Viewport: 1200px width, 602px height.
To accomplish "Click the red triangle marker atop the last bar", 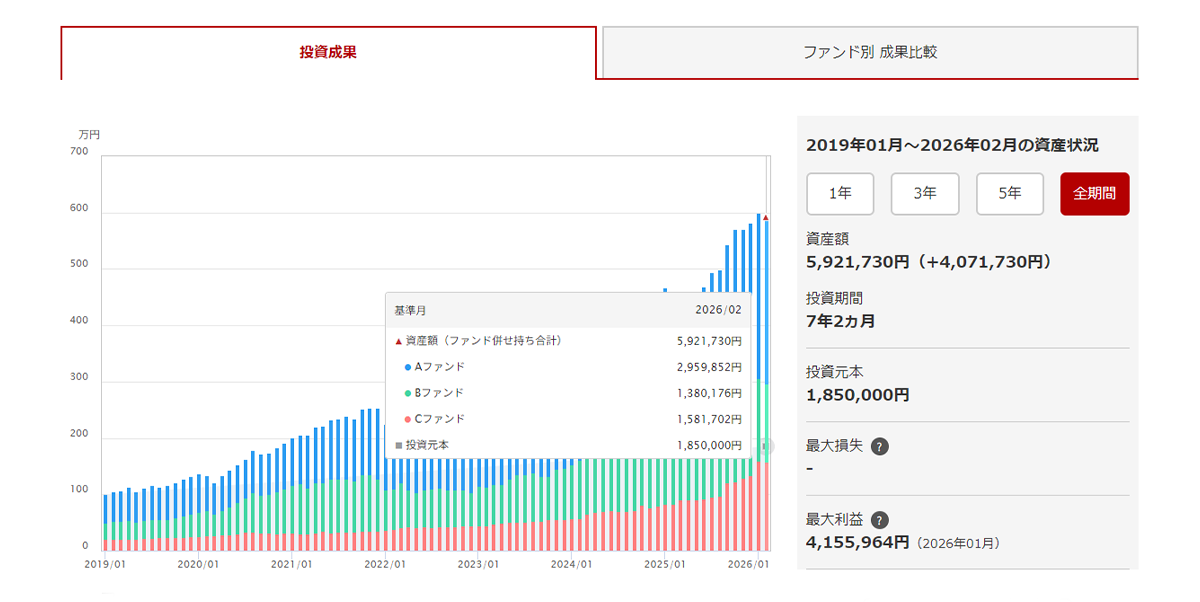I will coord(765,217).
